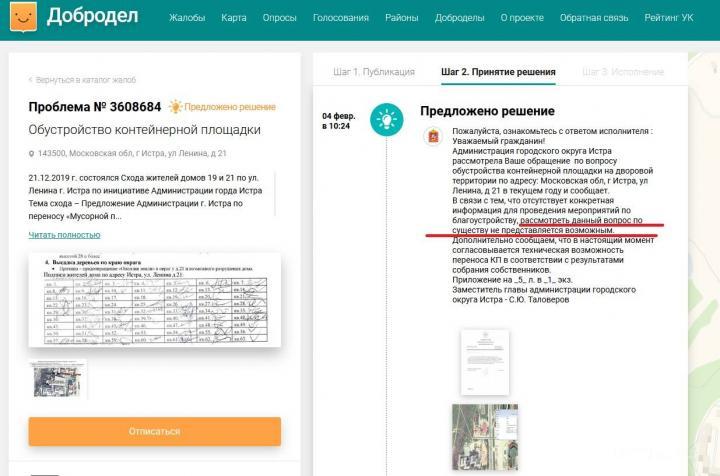Click the administration emblem avatar icon
The width and height of the screenshot is (720, 476).
pos(433,136)
